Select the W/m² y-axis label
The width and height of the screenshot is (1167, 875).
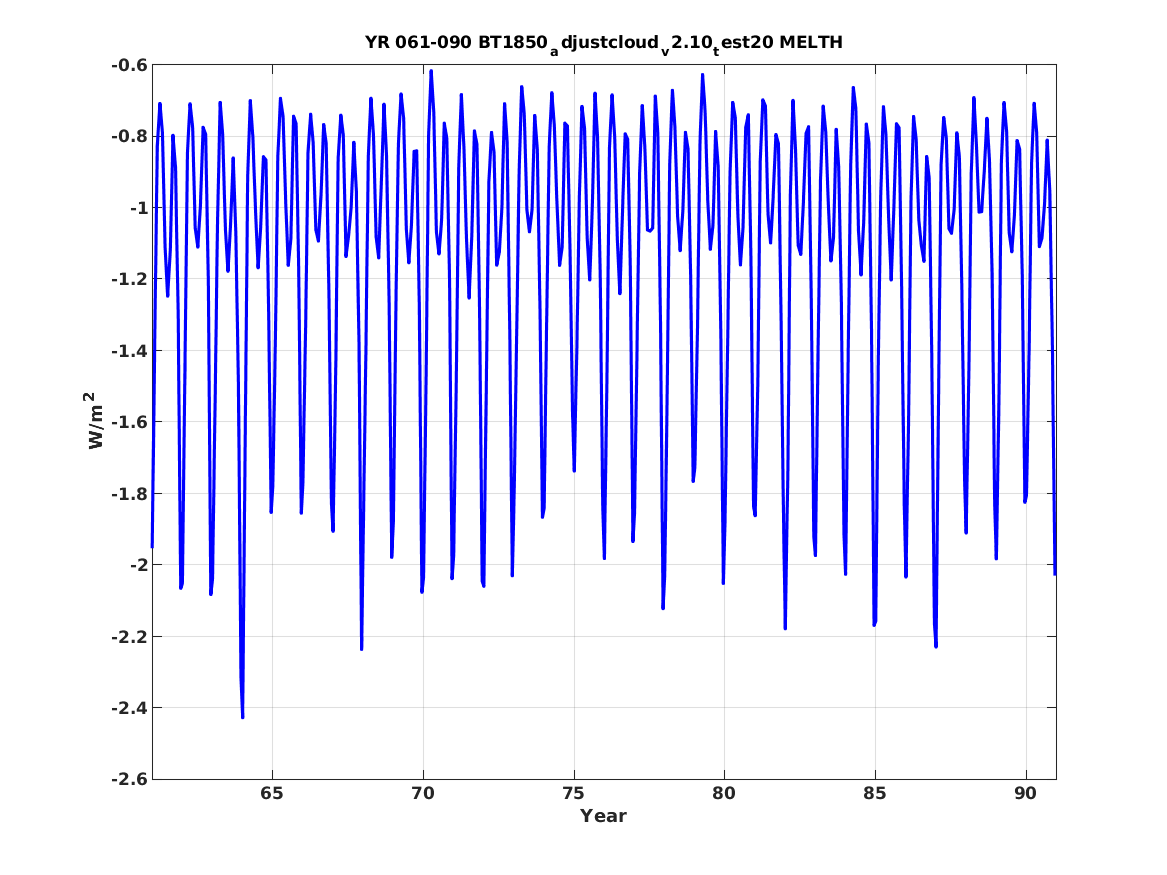[95, 420]
